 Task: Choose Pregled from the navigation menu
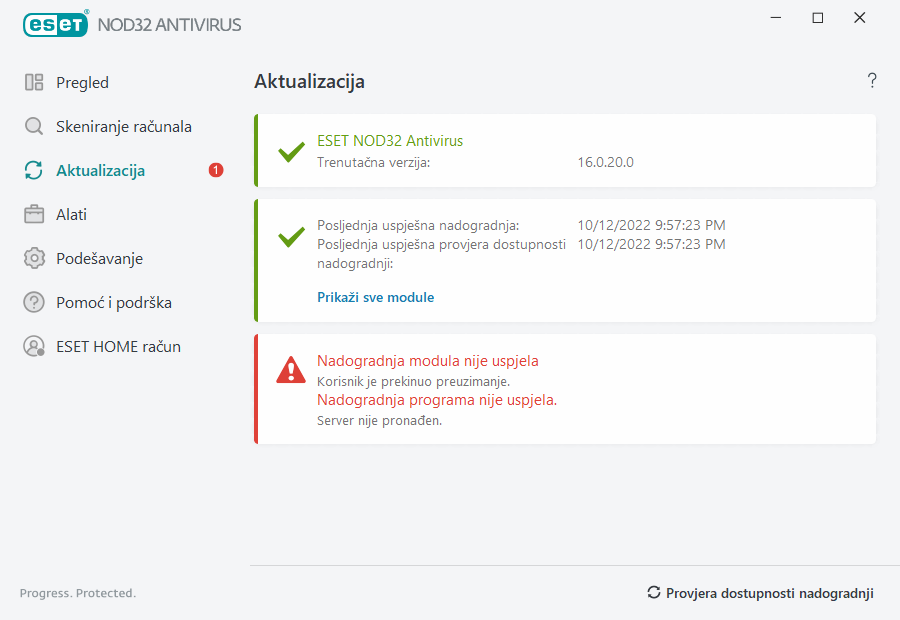(82, 82)
